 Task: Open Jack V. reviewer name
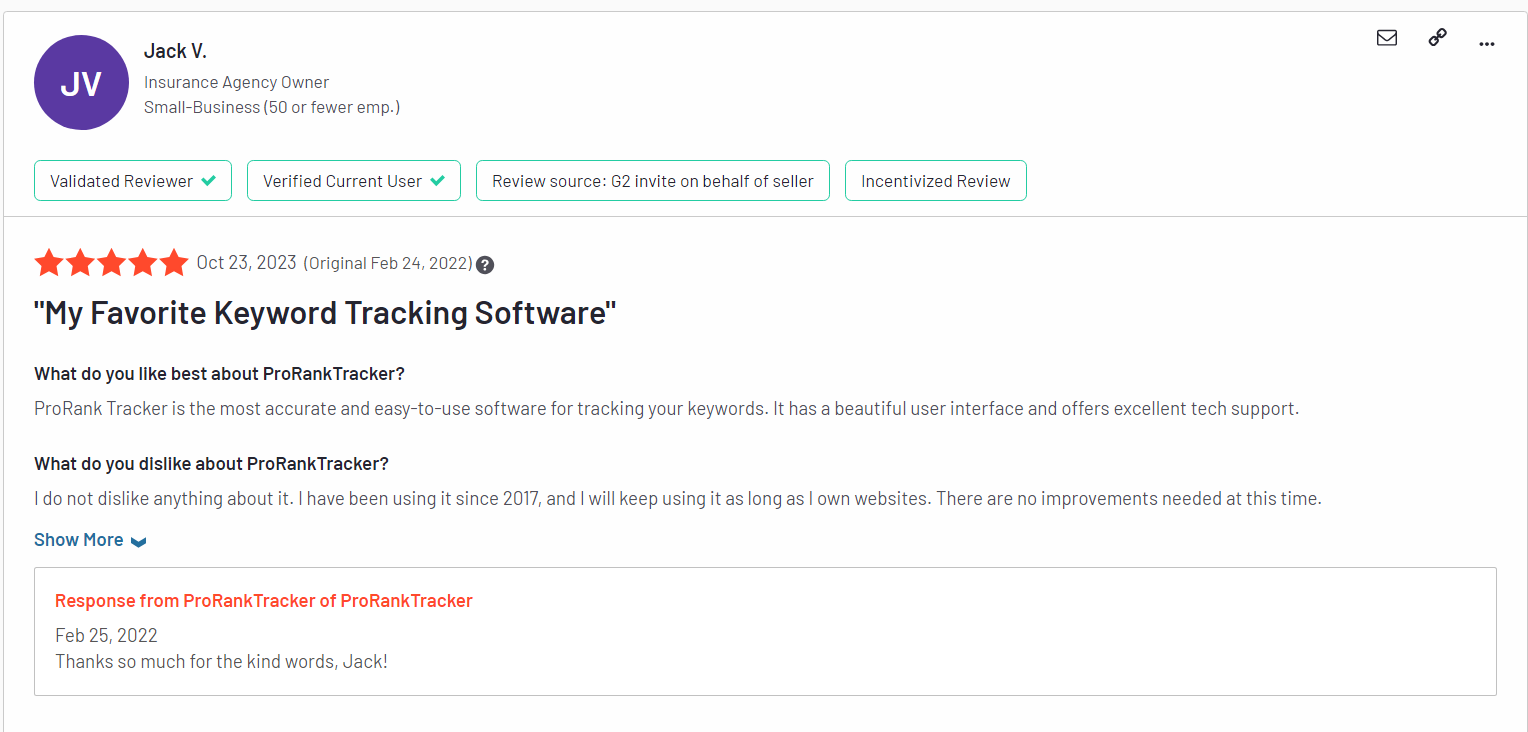point(175,51)
